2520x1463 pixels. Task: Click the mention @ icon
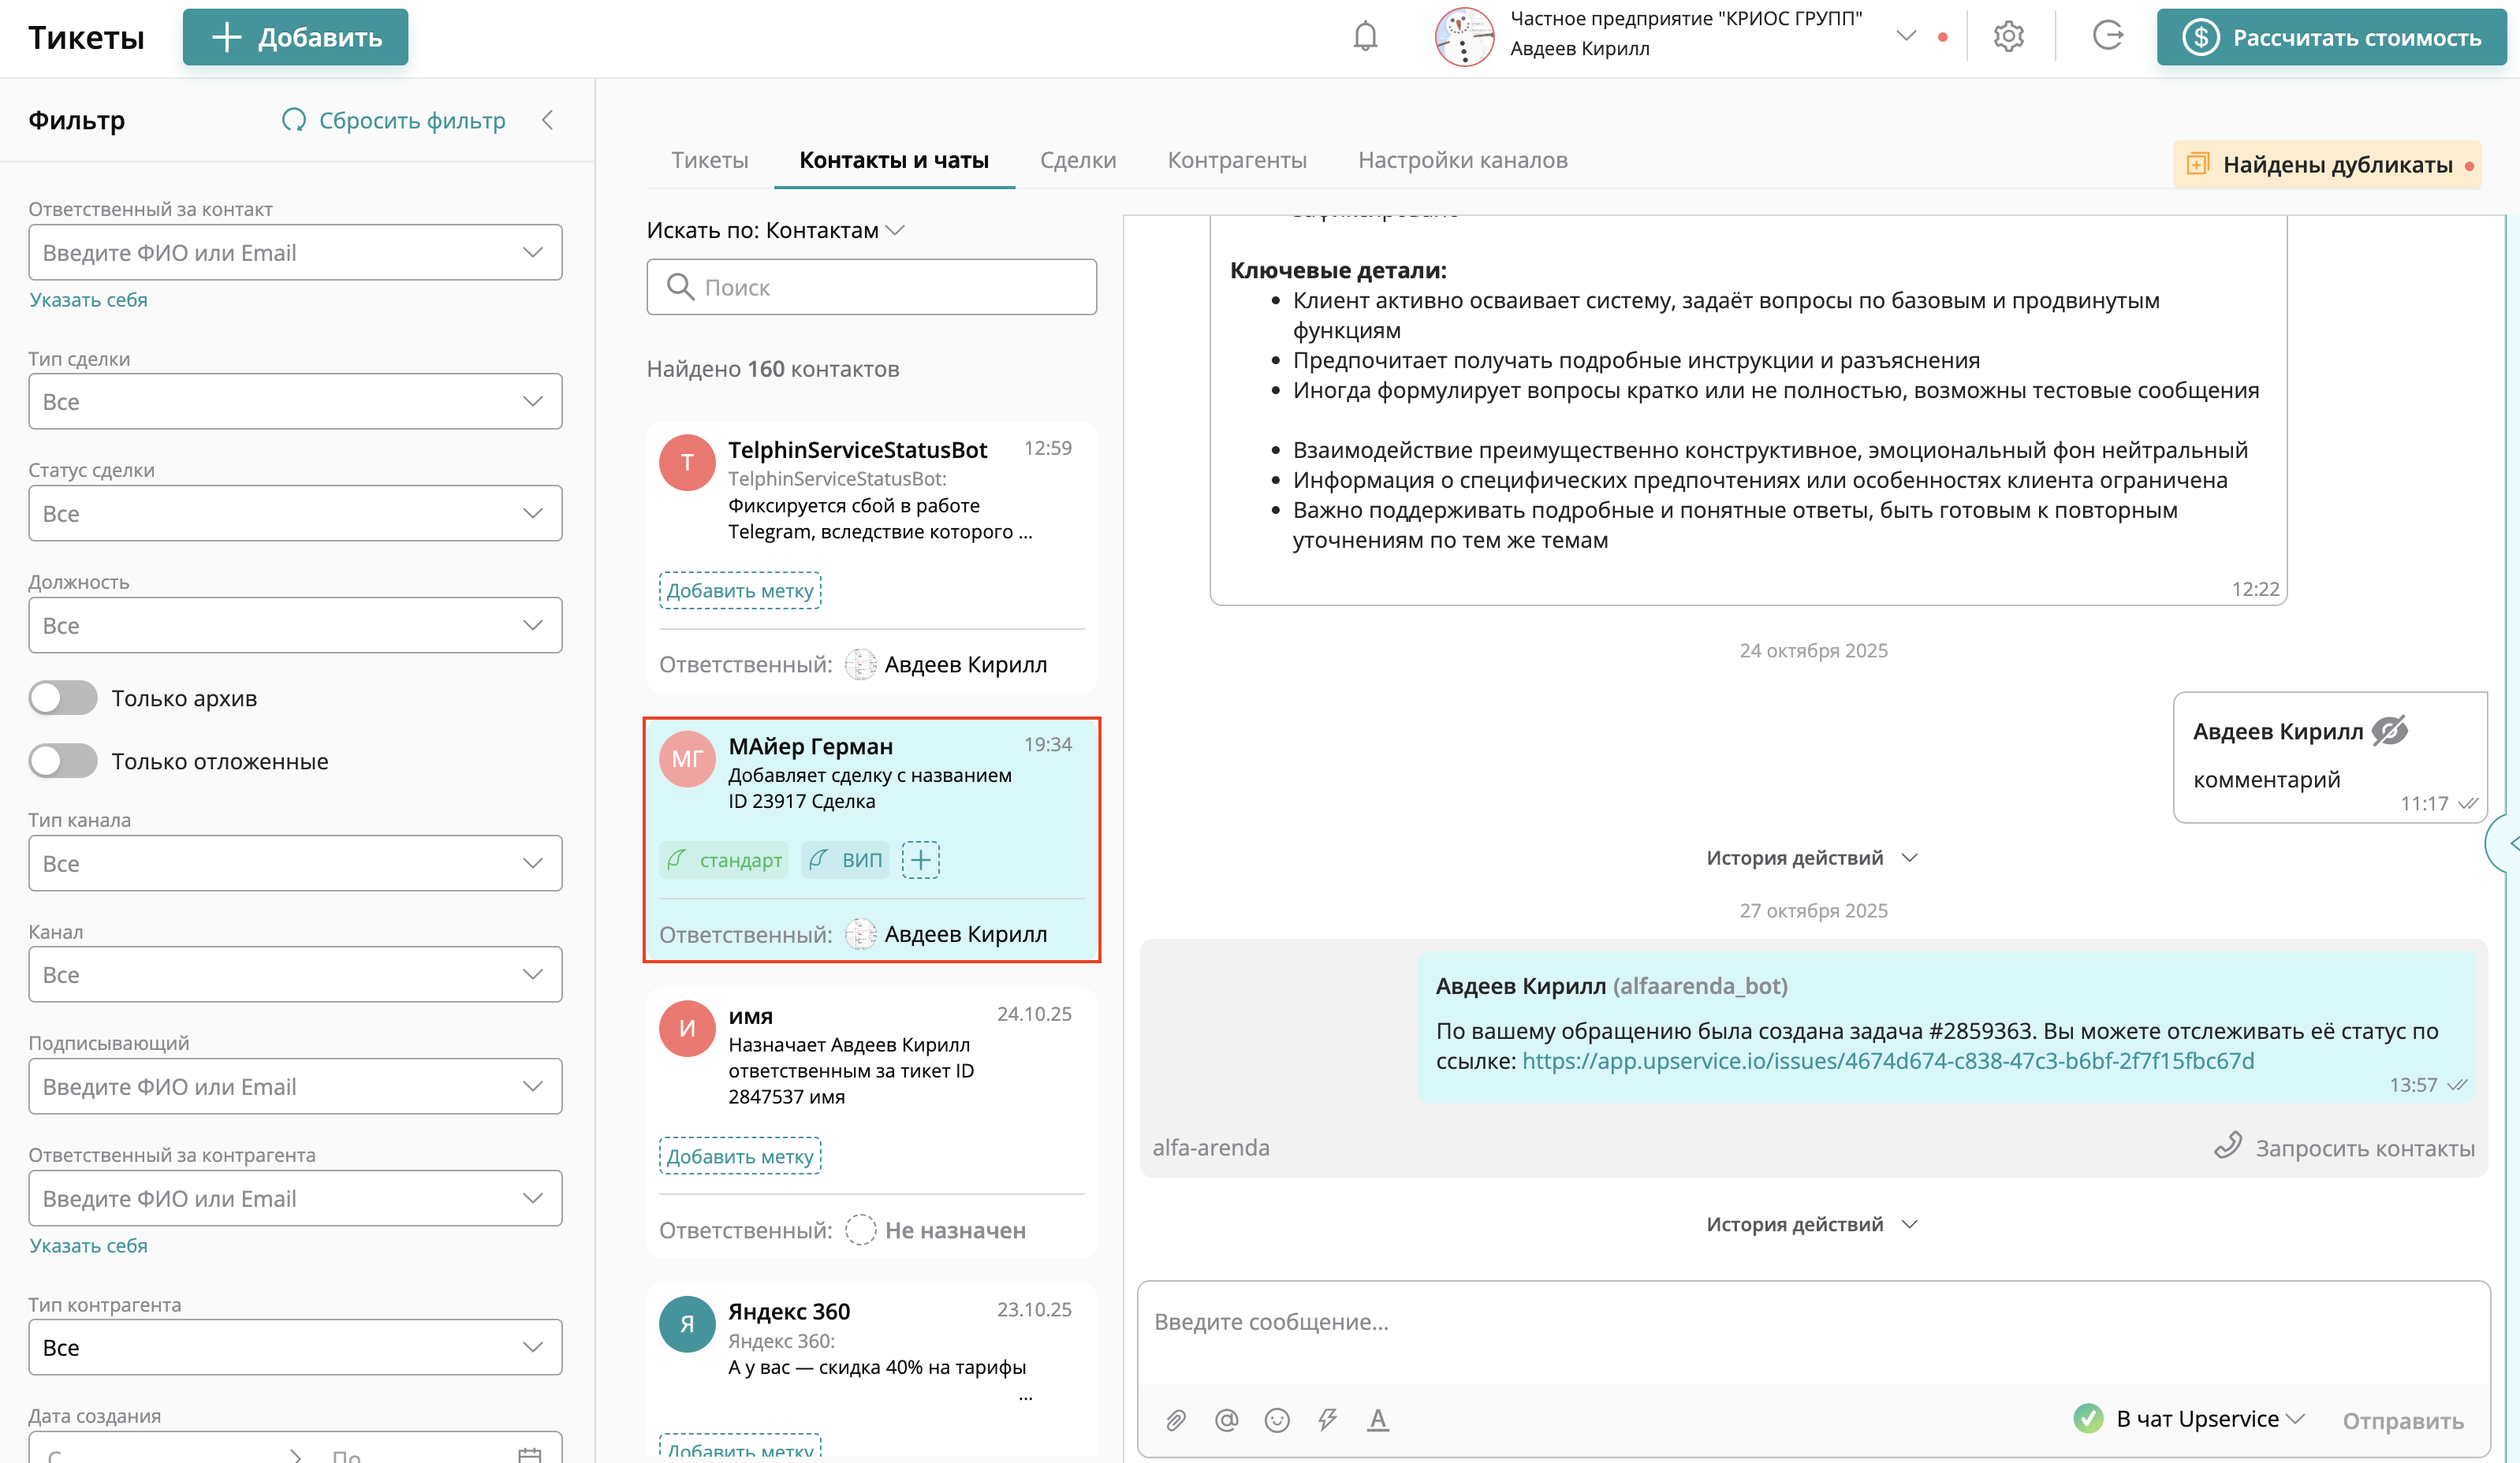pos(1226,1420)
